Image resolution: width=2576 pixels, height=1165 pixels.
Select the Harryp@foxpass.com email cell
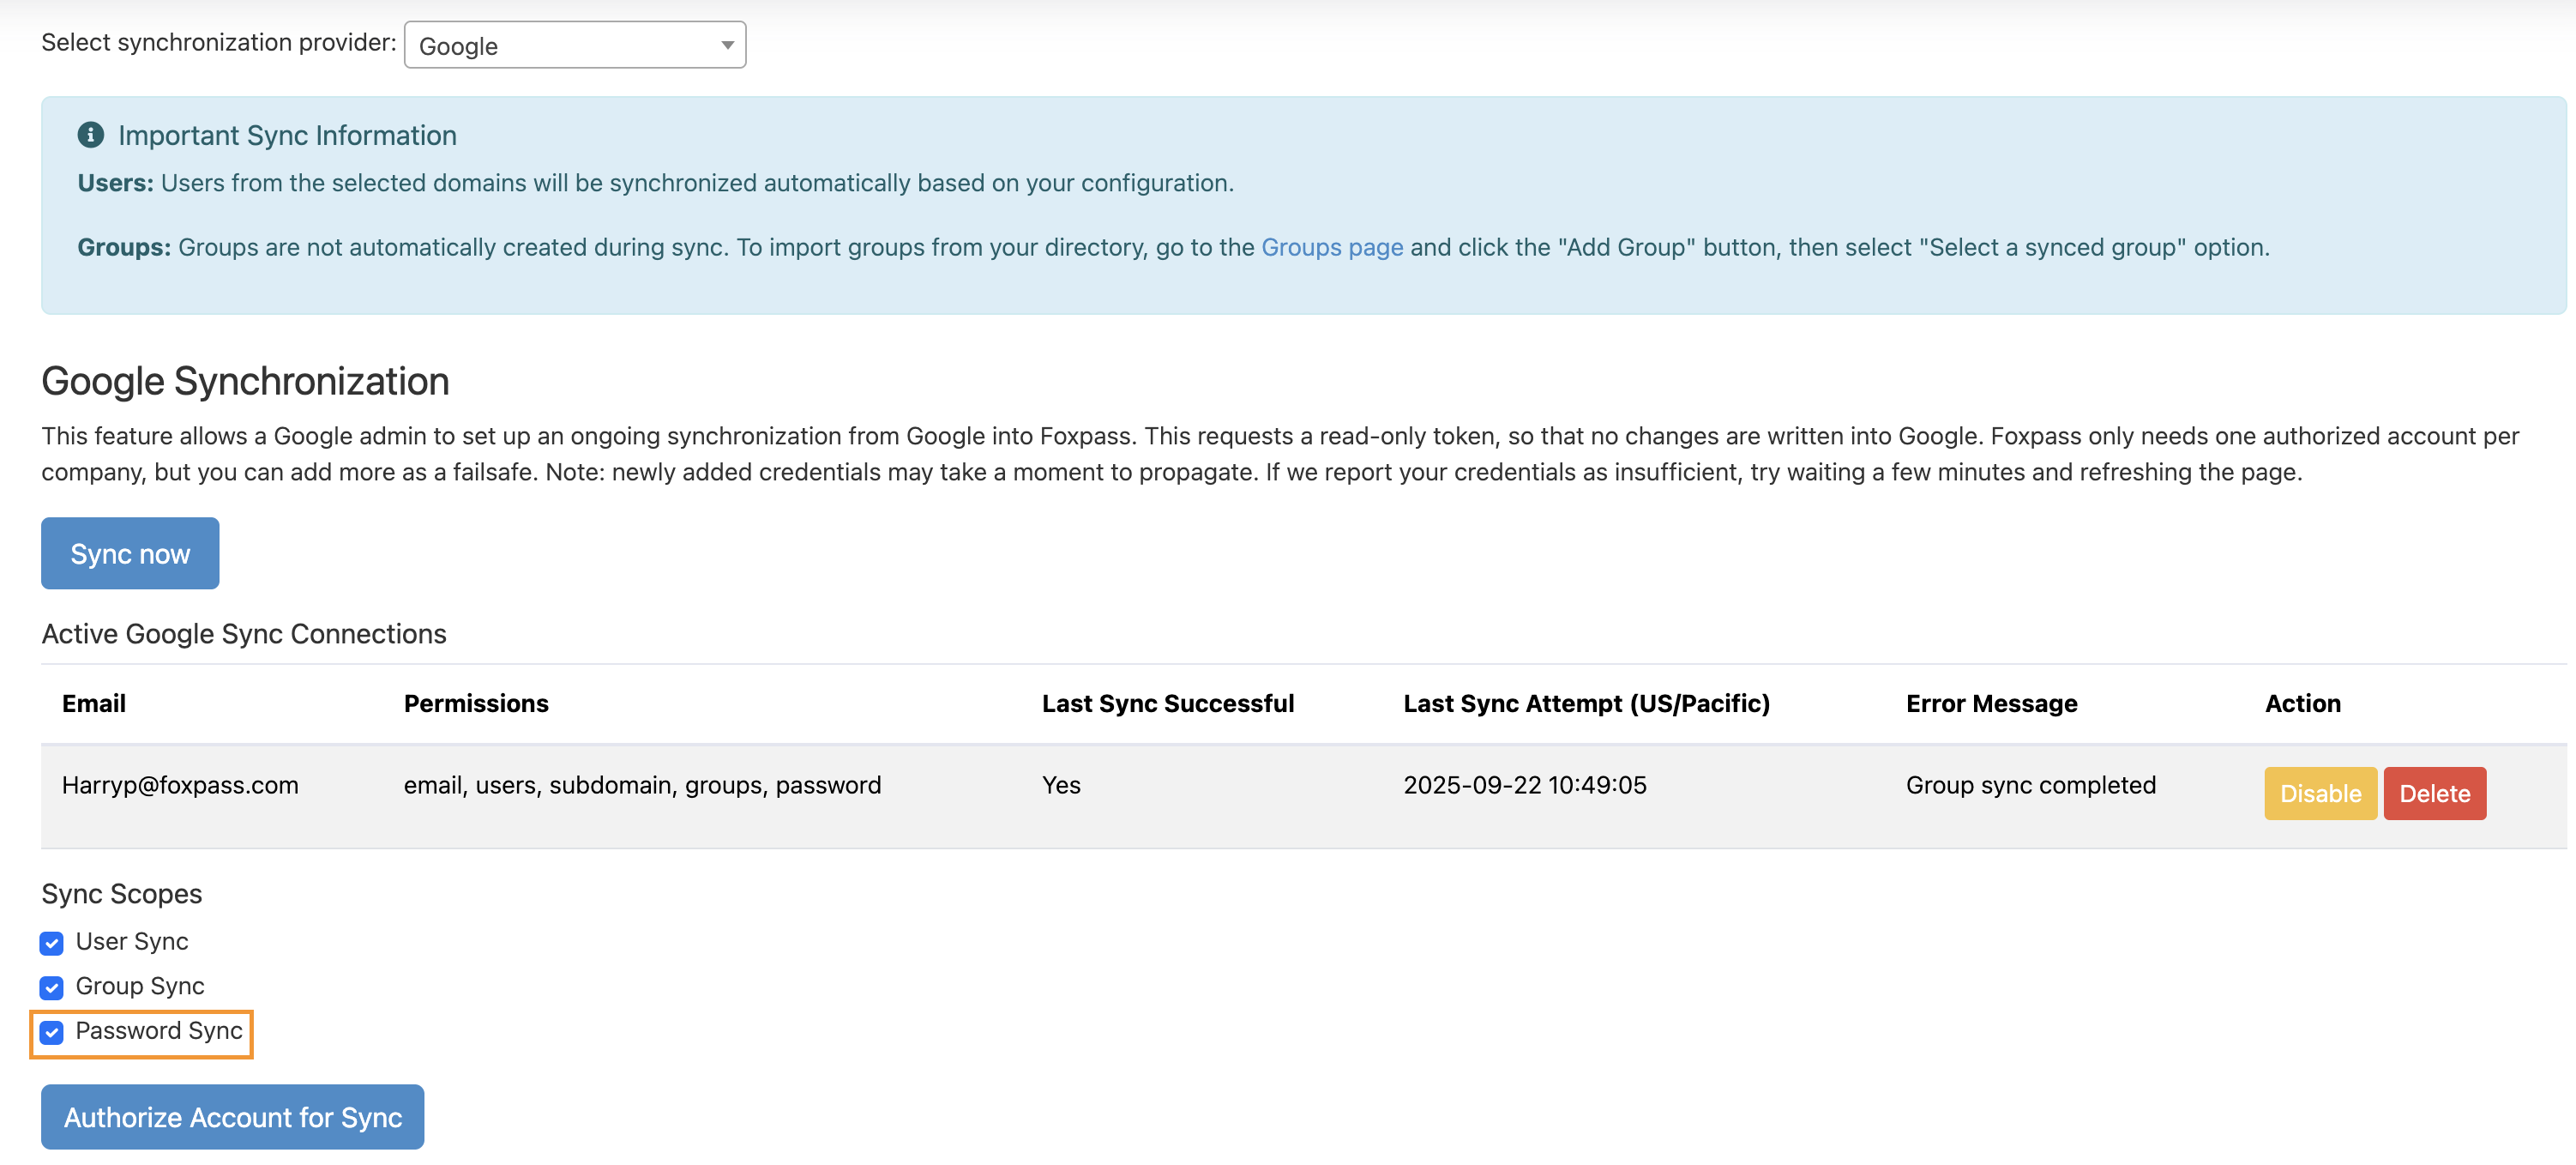pos(180,785)
